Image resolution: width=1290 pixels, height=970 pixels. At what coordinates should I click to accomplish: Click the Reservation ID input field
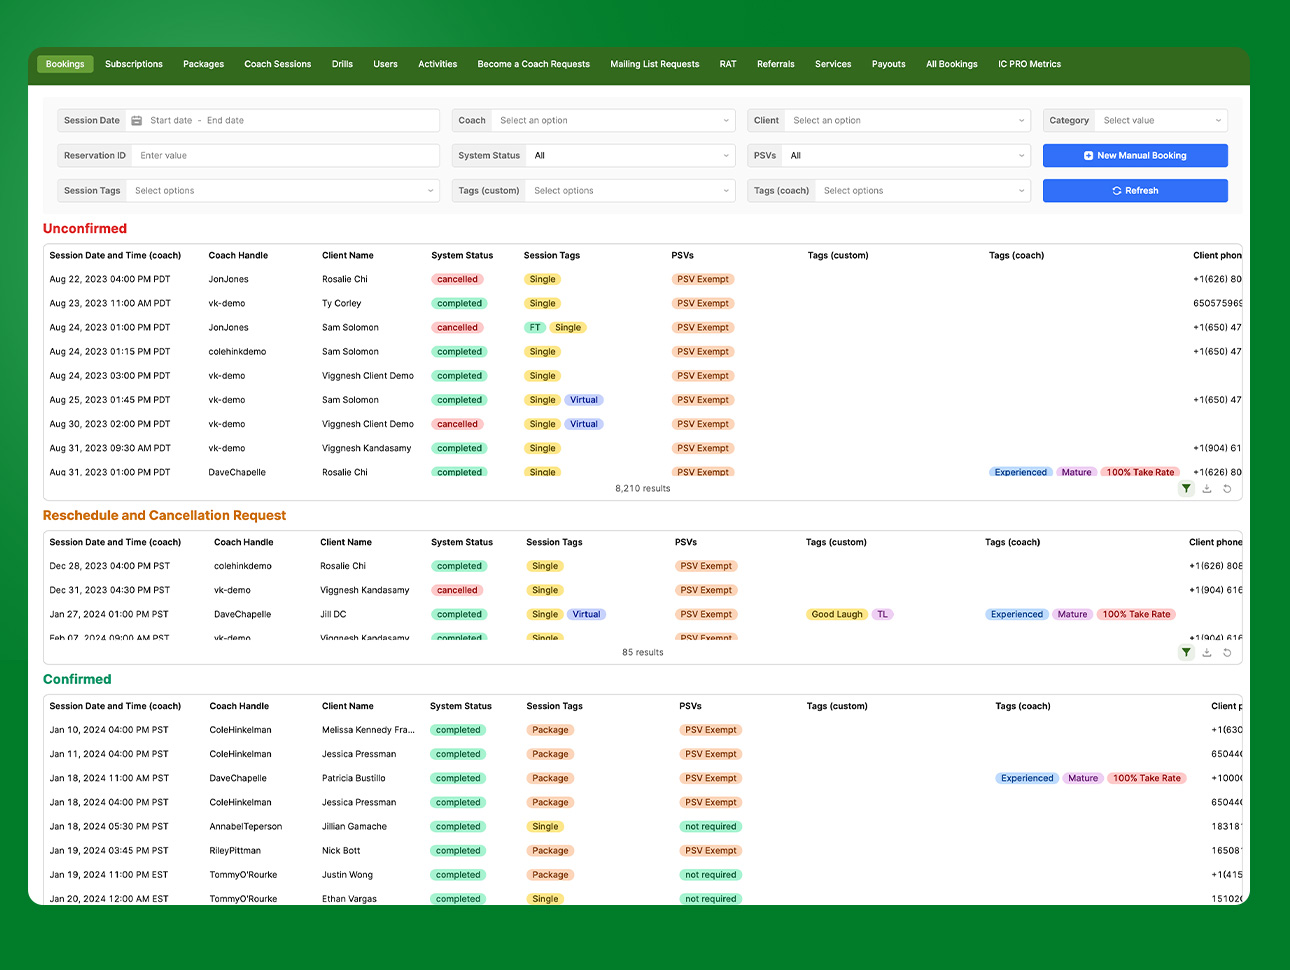point(285,156)
